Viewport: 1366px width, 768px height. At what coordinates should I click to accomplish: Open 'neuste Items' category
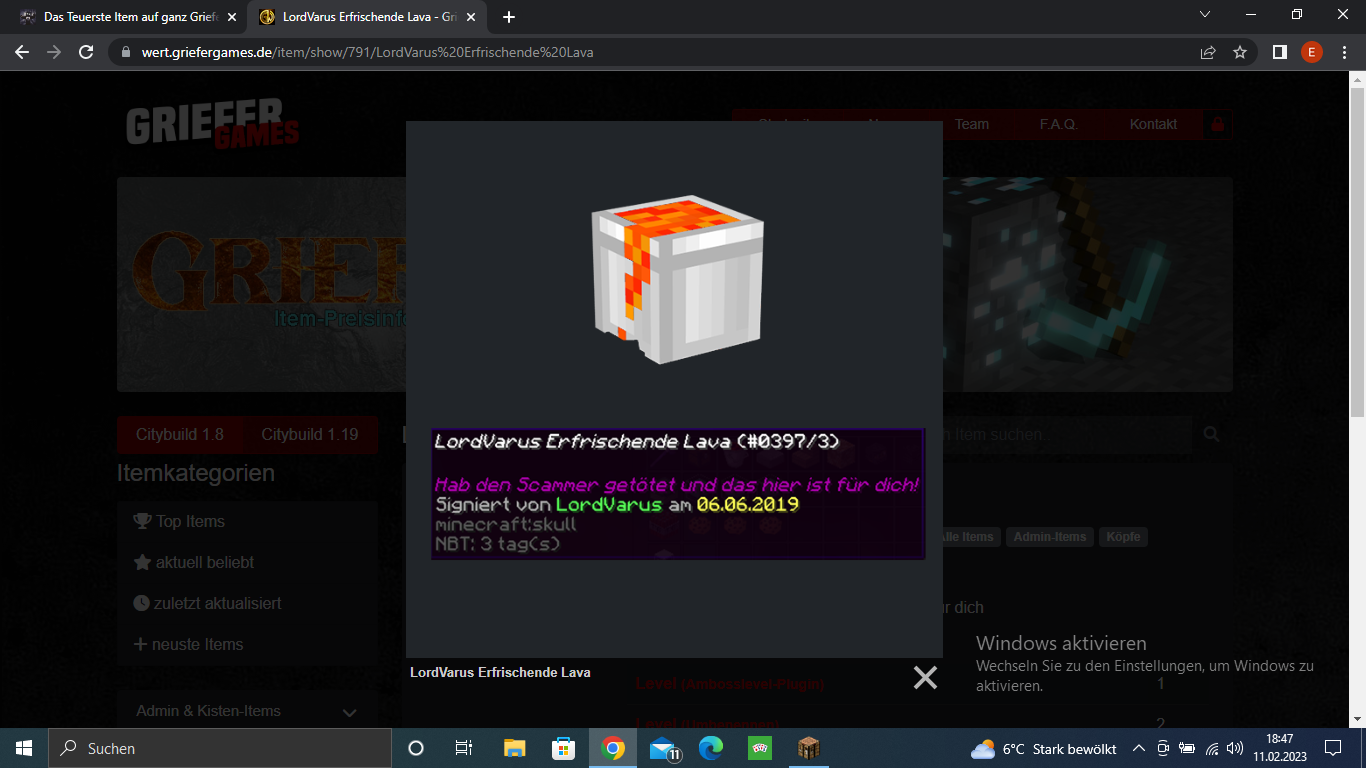click(189, 644)
